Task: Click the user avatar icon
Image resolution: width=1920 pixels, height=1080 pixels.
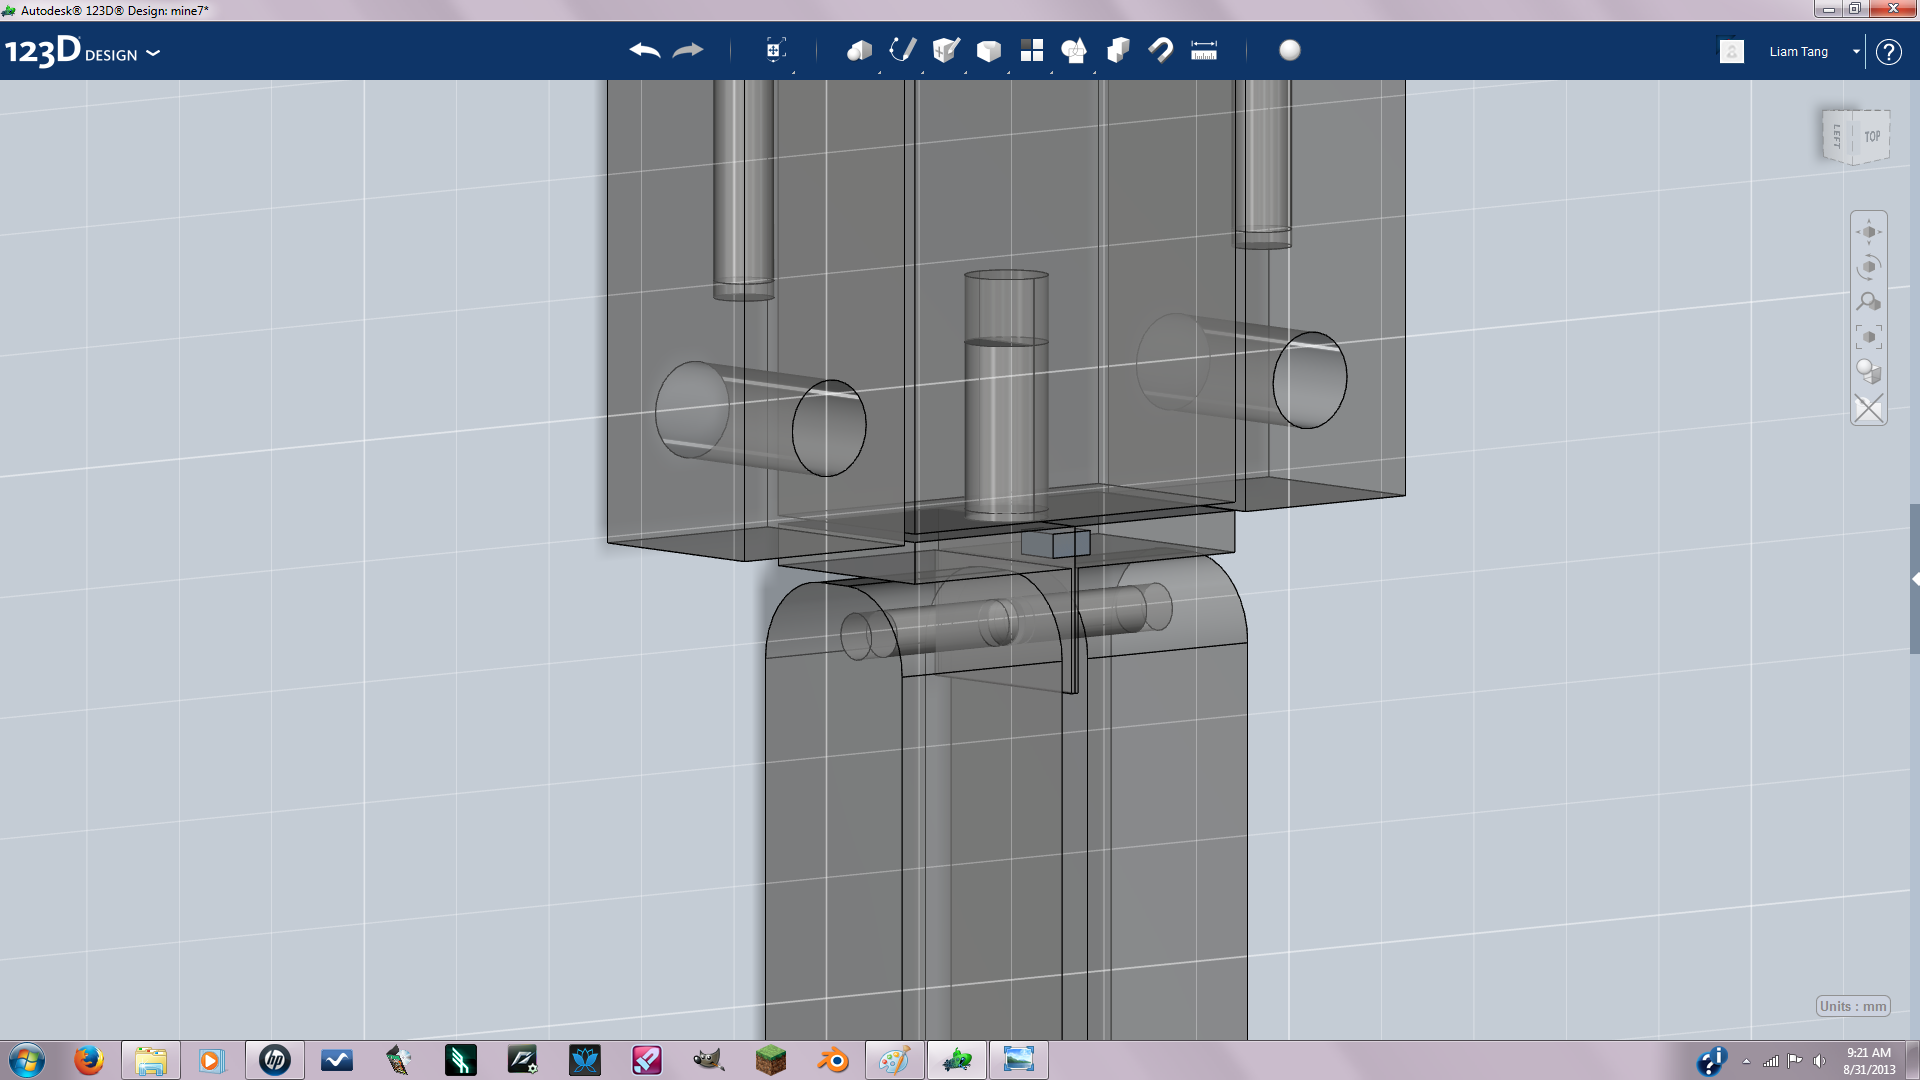Action: point(1732,51)
